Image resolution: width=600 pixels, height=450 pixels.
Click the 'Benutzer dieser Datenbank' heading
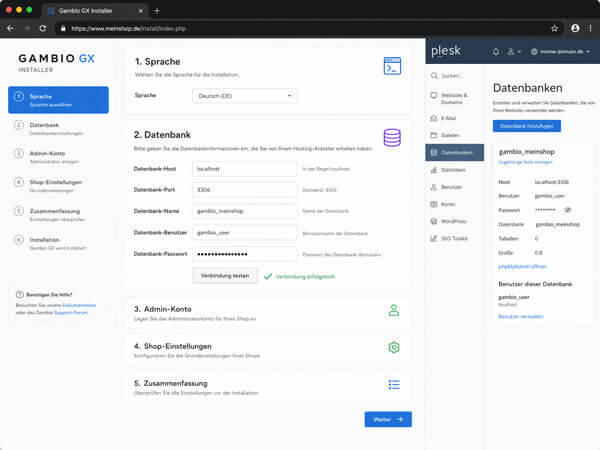click(535, 284)
